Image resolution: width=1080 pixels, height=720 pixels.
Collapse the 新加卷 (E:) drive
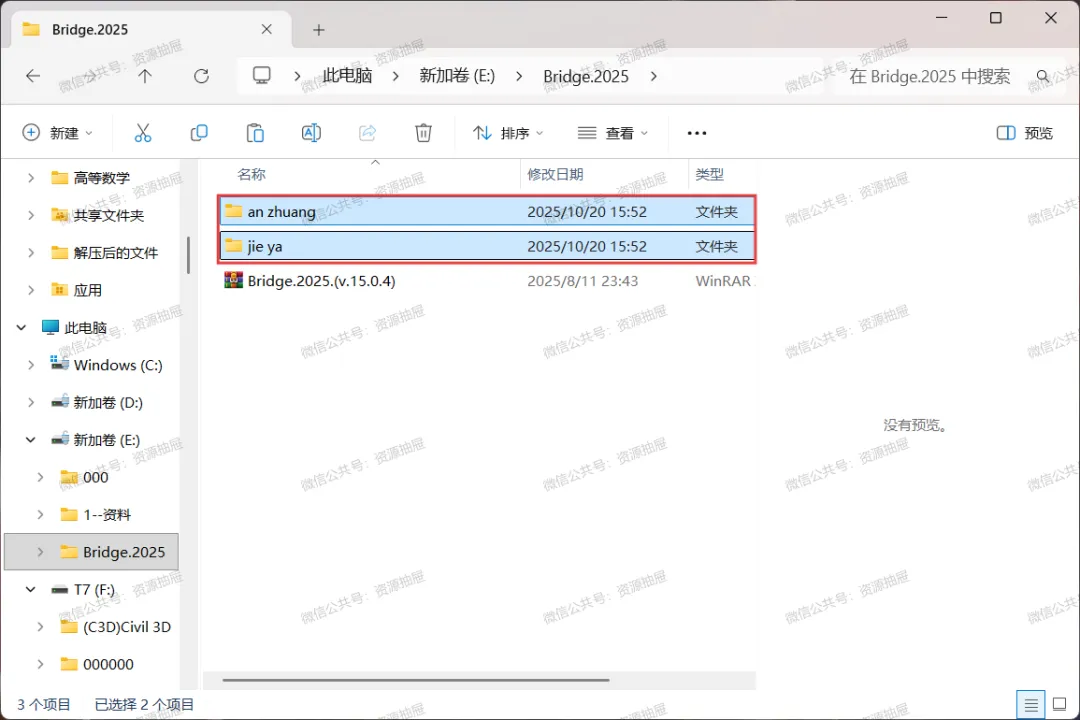pos(31,440)
